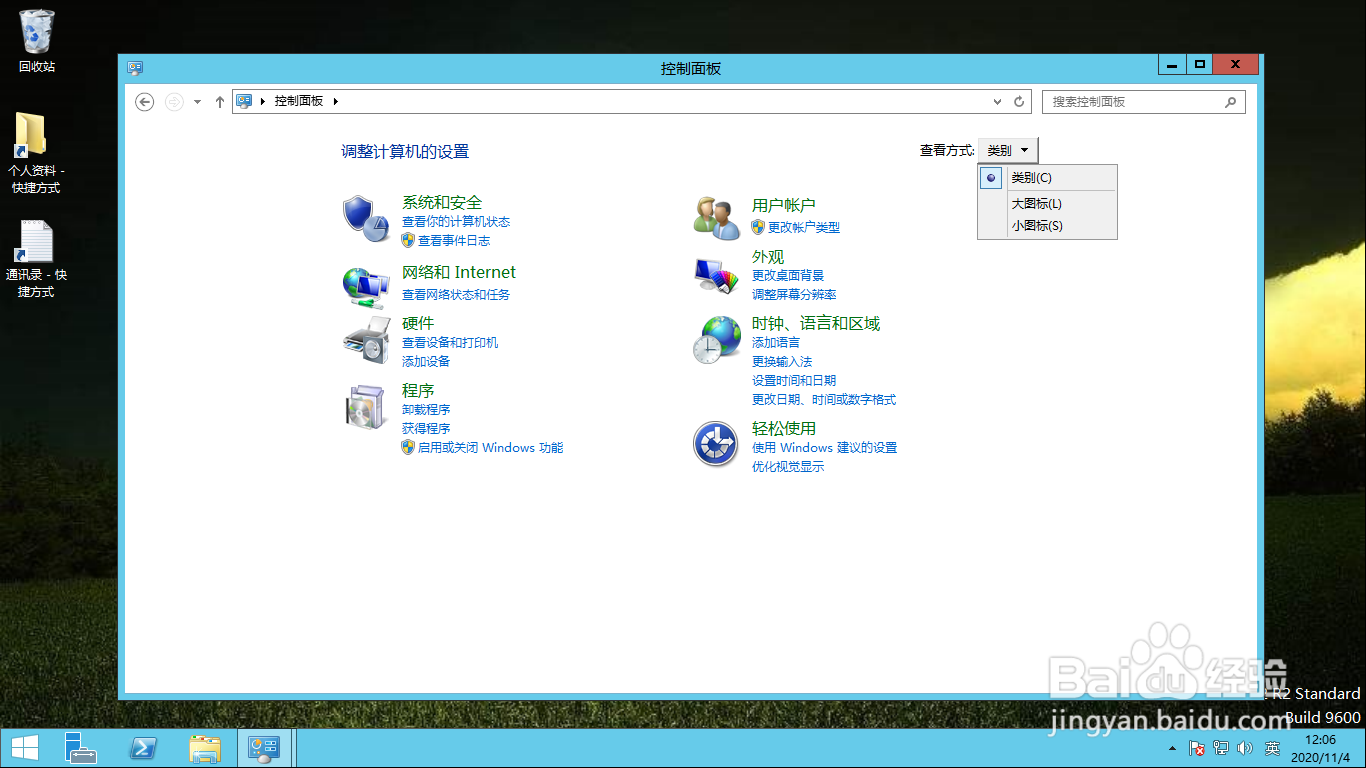Click the volume speaker tray icon
This screenshot has height=768, width=1366.
tap(1245, 748)
